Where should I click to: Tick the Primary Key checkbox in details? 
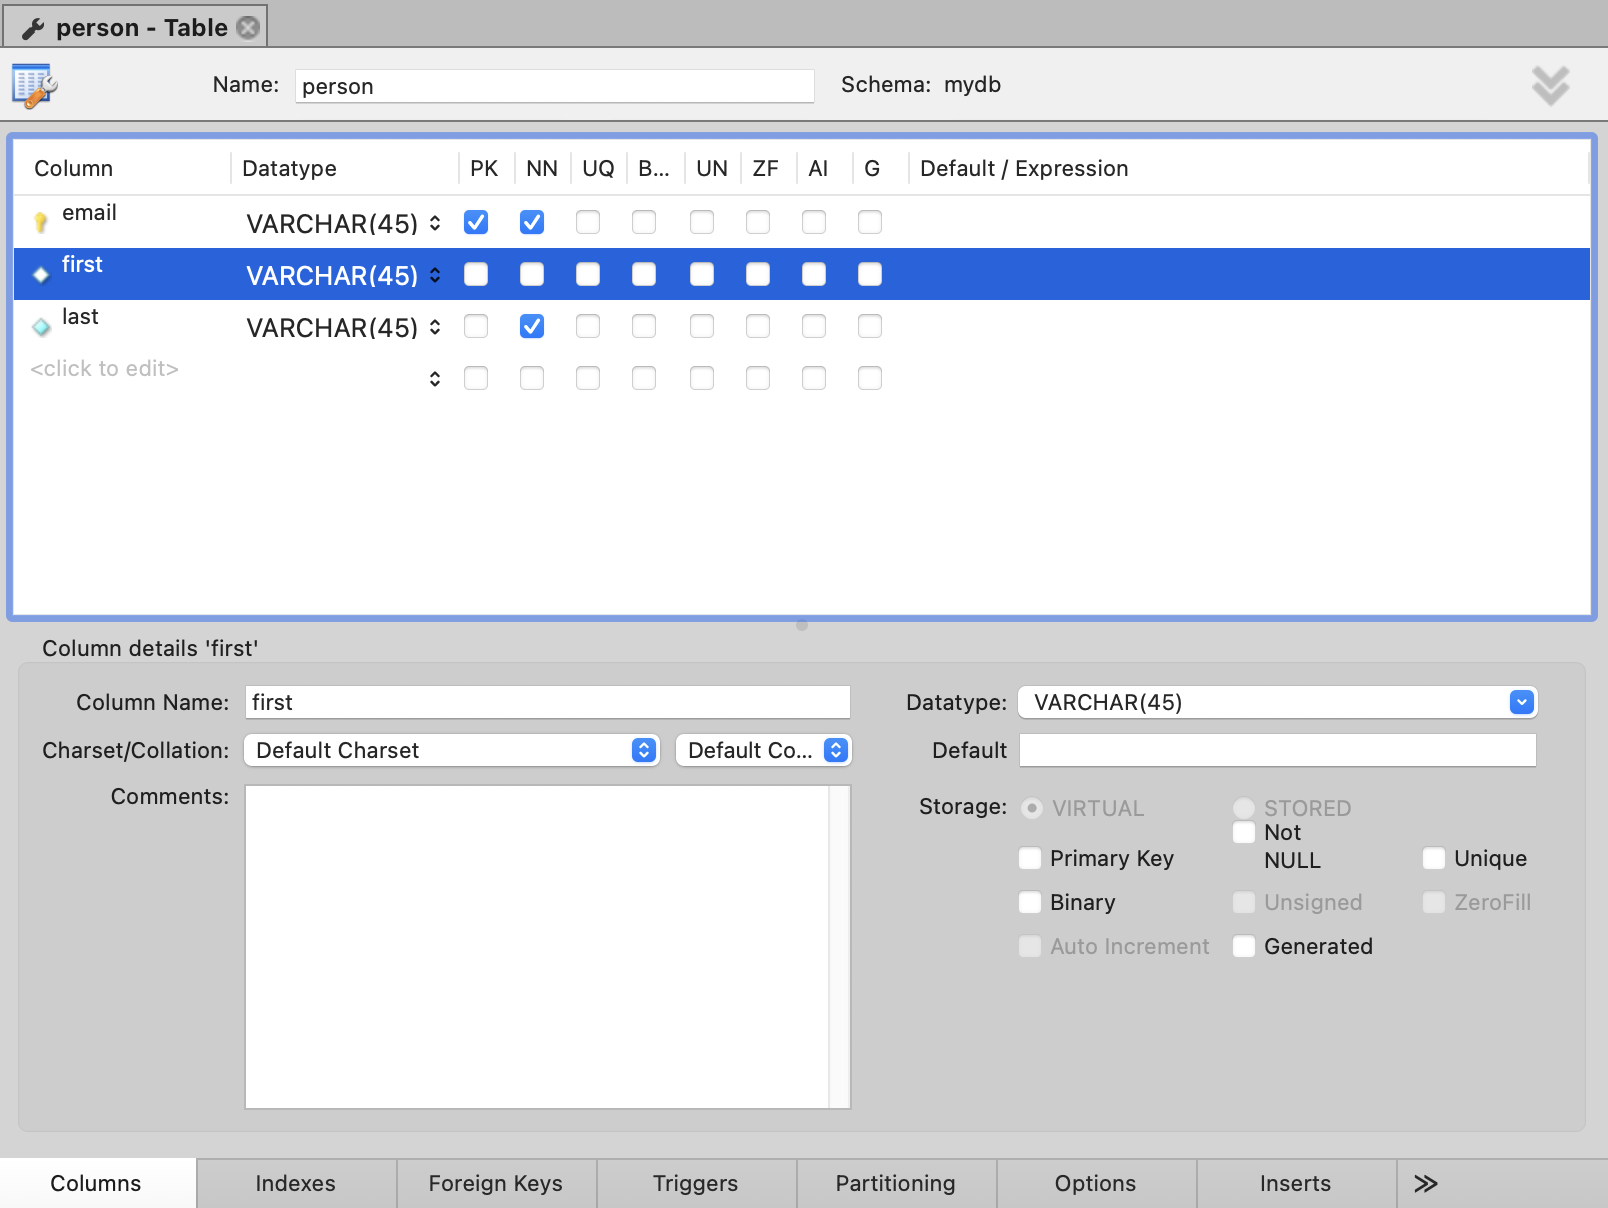[x=1030, y=858]
